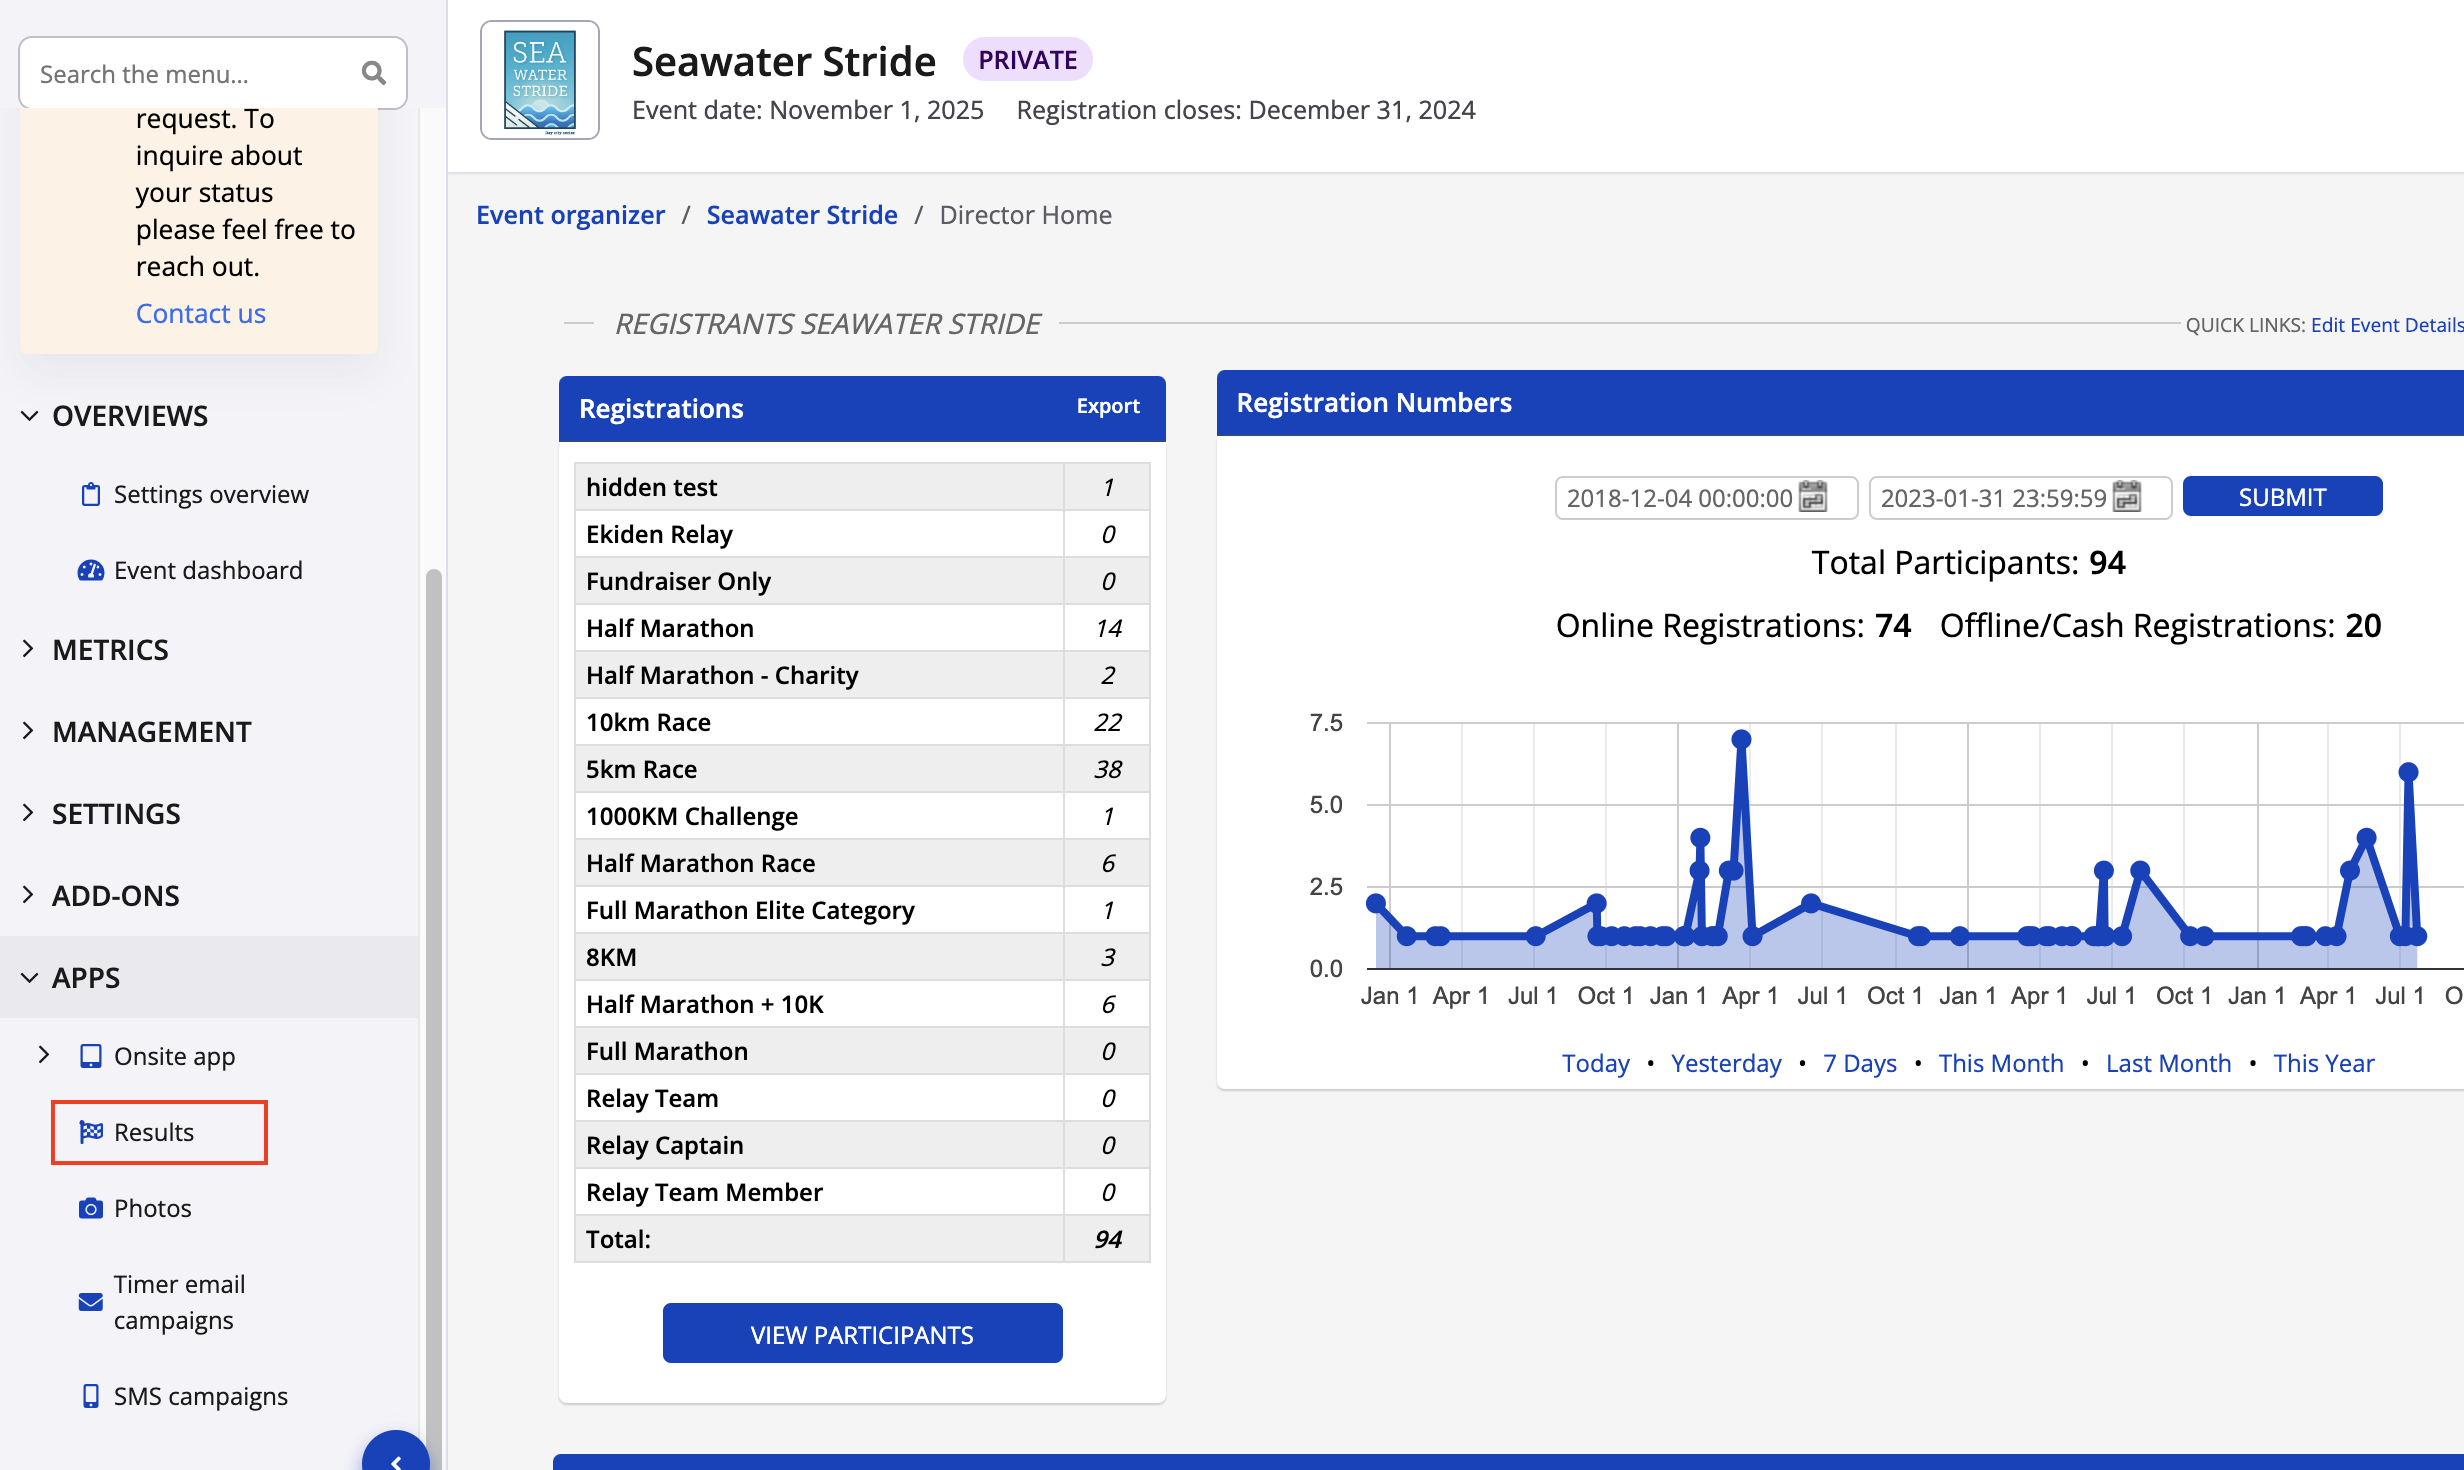Select the This Month date filter
This screenshot has height=1470, width=2464.
point(2000,1063)
